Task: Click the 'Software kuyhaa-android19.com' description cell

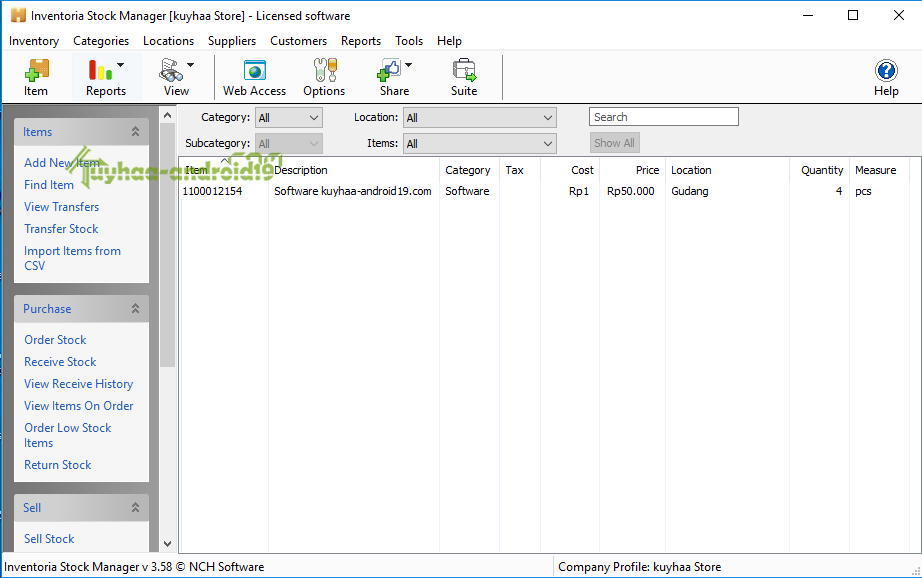Action: pos(353,191)
